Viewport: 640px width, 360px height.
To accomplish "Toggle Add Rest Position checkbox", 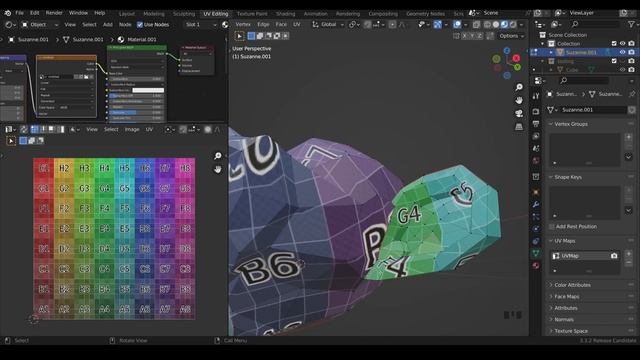I will point(552,227).
